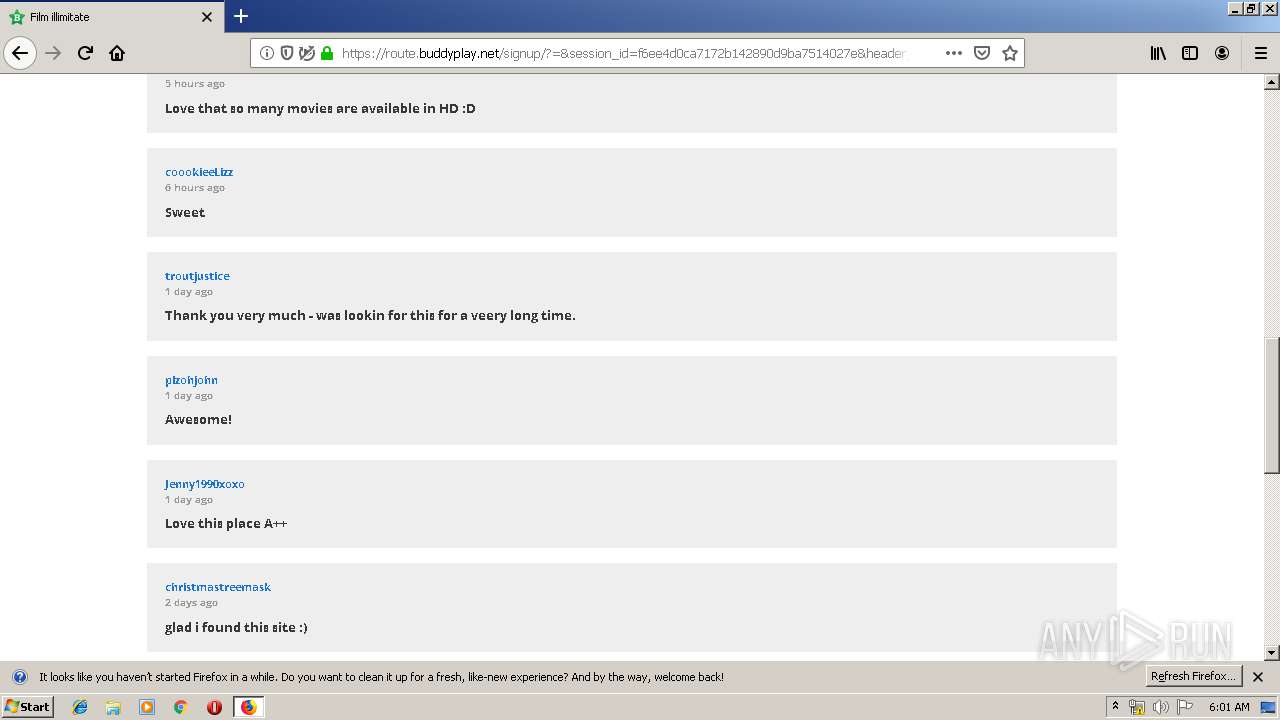Image resolution: width=1280 pixels, height=720 pixels.
Task: Open user profile christmastreemask
Action: (218, 587)
